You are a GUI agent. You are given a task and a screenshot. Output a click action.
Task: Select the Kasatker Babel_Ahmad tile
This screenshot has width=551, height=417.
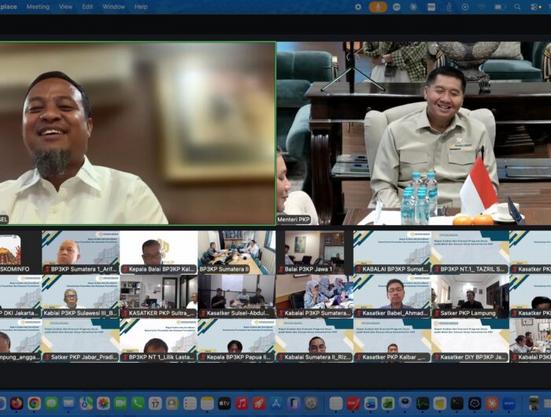pyautogui.click(x=393, y=296)
